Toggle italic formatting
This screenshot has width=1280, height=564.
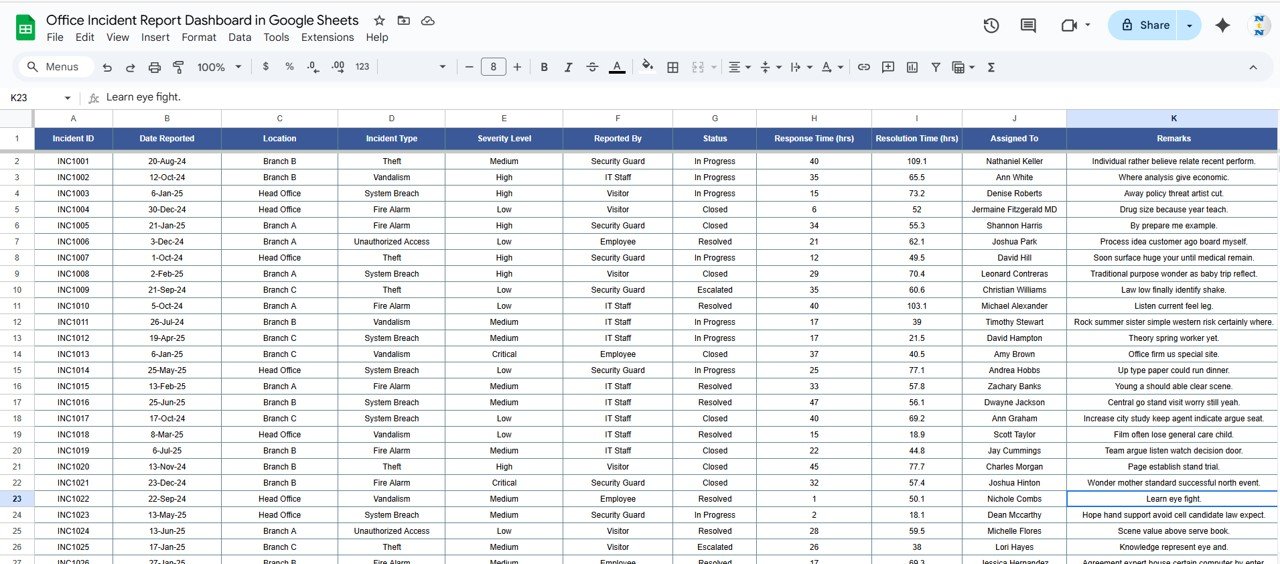pos(568,67)
